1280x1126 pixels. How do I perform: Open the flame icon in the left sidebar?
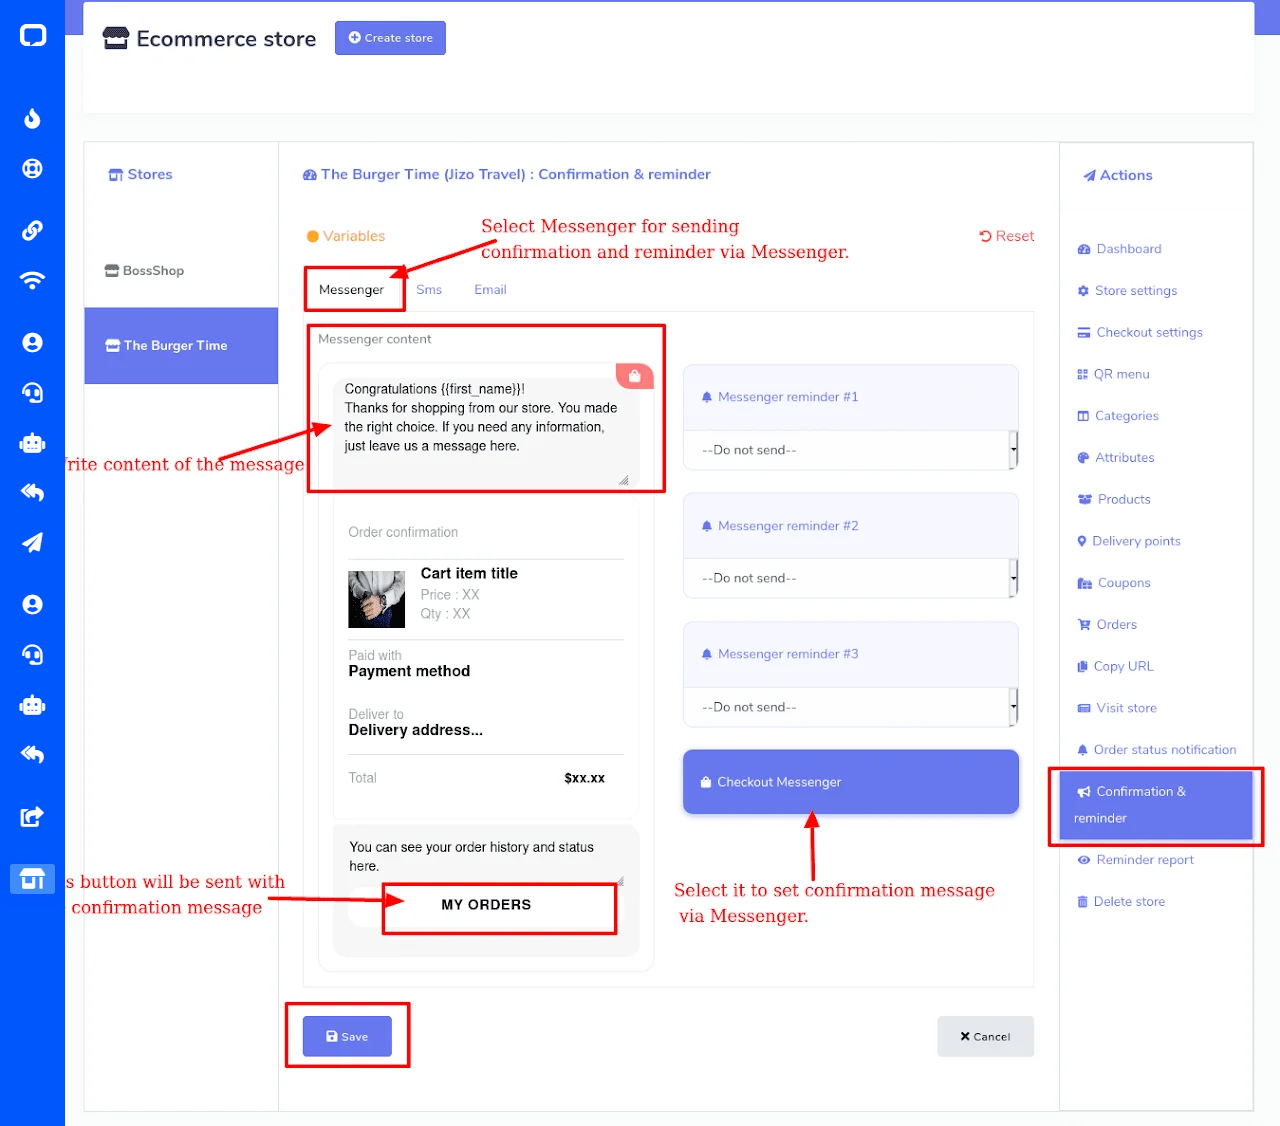(x=32, y=118)
